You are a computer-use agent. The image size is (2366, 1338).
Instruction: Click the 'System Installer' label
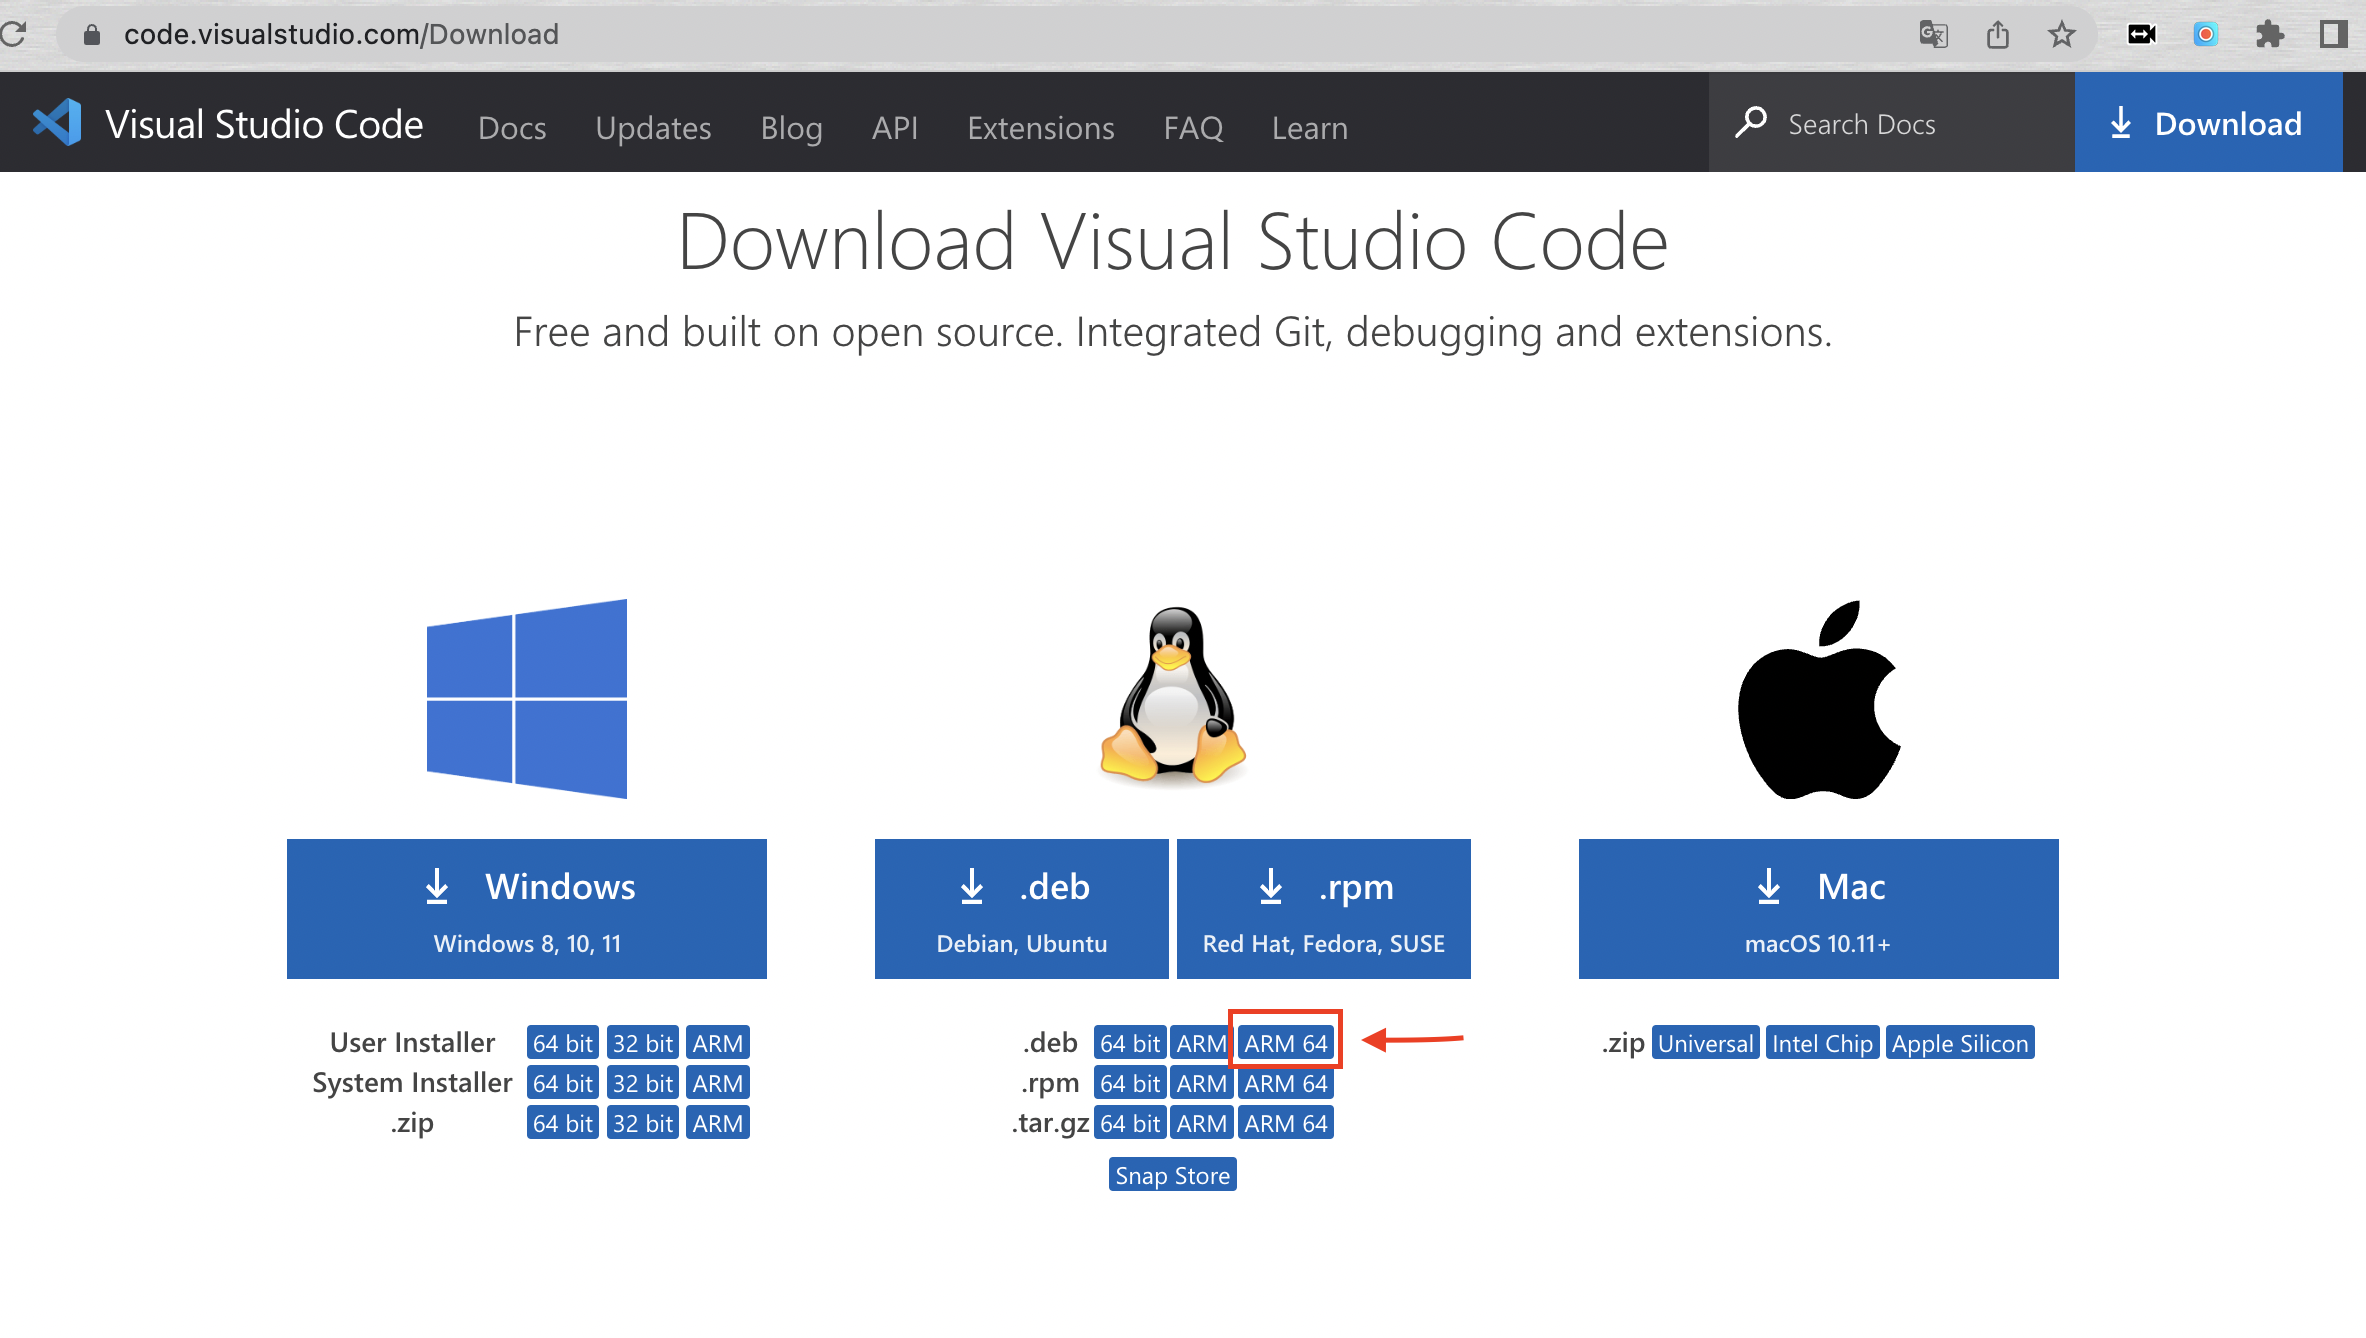click(x=412, y=1082)
